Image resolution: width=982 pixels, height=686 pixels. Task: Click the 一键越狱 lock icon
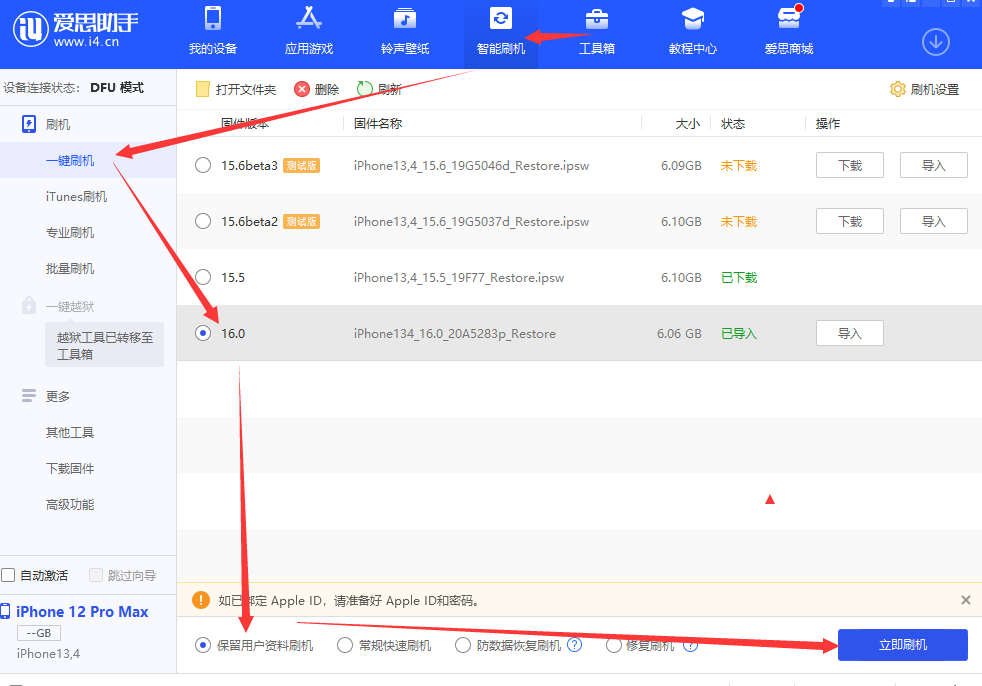(29, 305)
